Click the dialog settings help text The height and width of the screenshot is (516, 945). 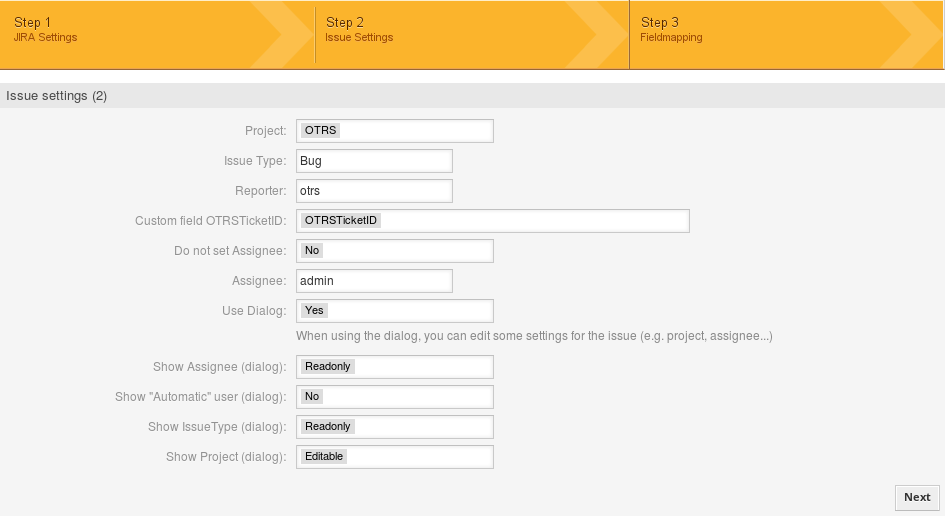(534, 336)
